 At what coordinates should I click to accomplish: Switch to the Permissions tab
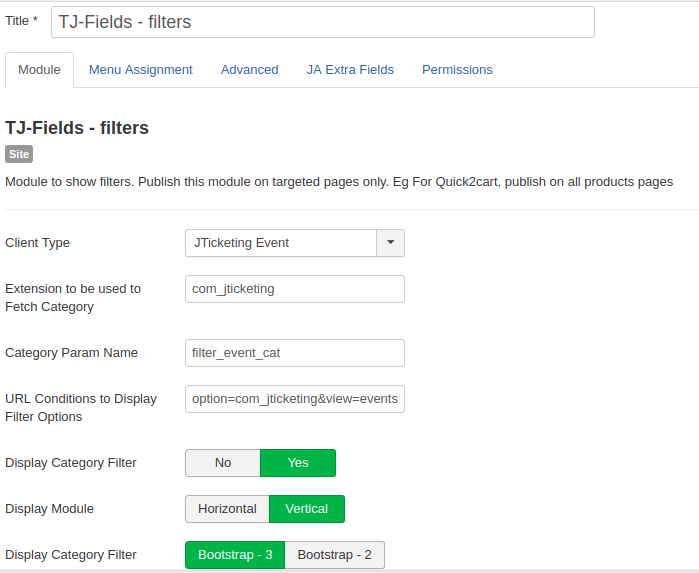point(457,70)
